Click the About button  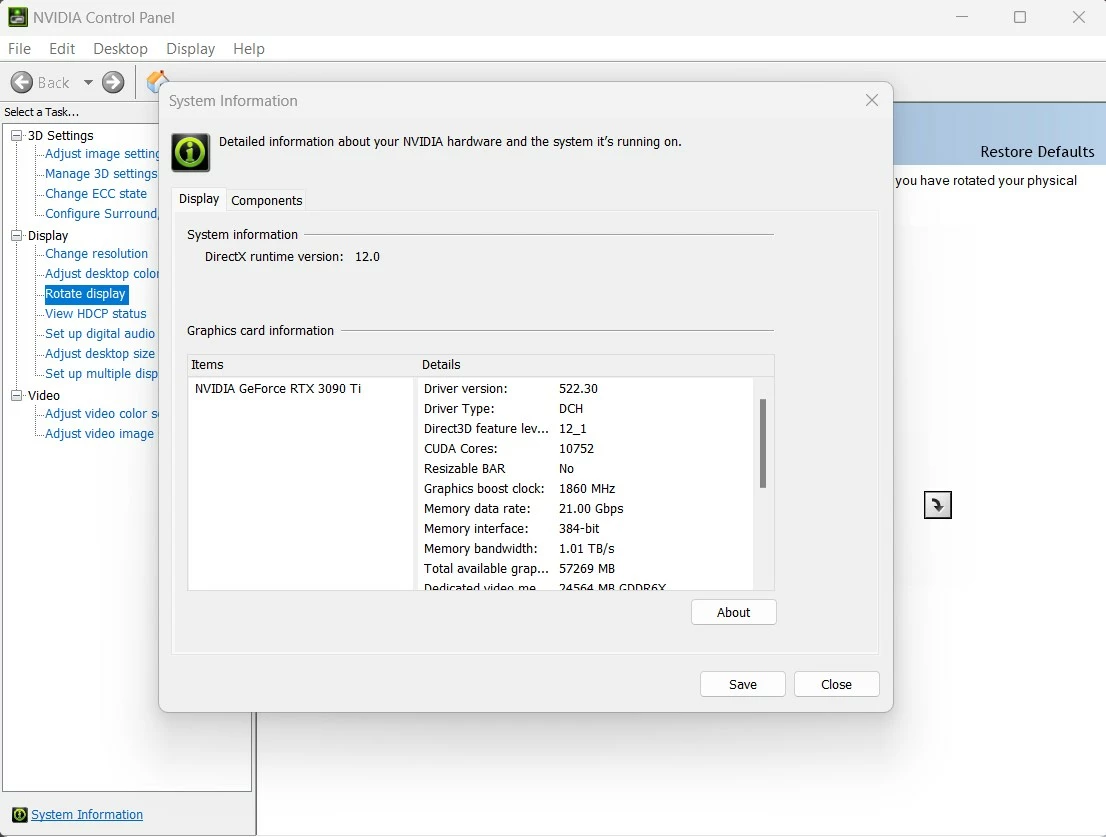pos(734,612)
